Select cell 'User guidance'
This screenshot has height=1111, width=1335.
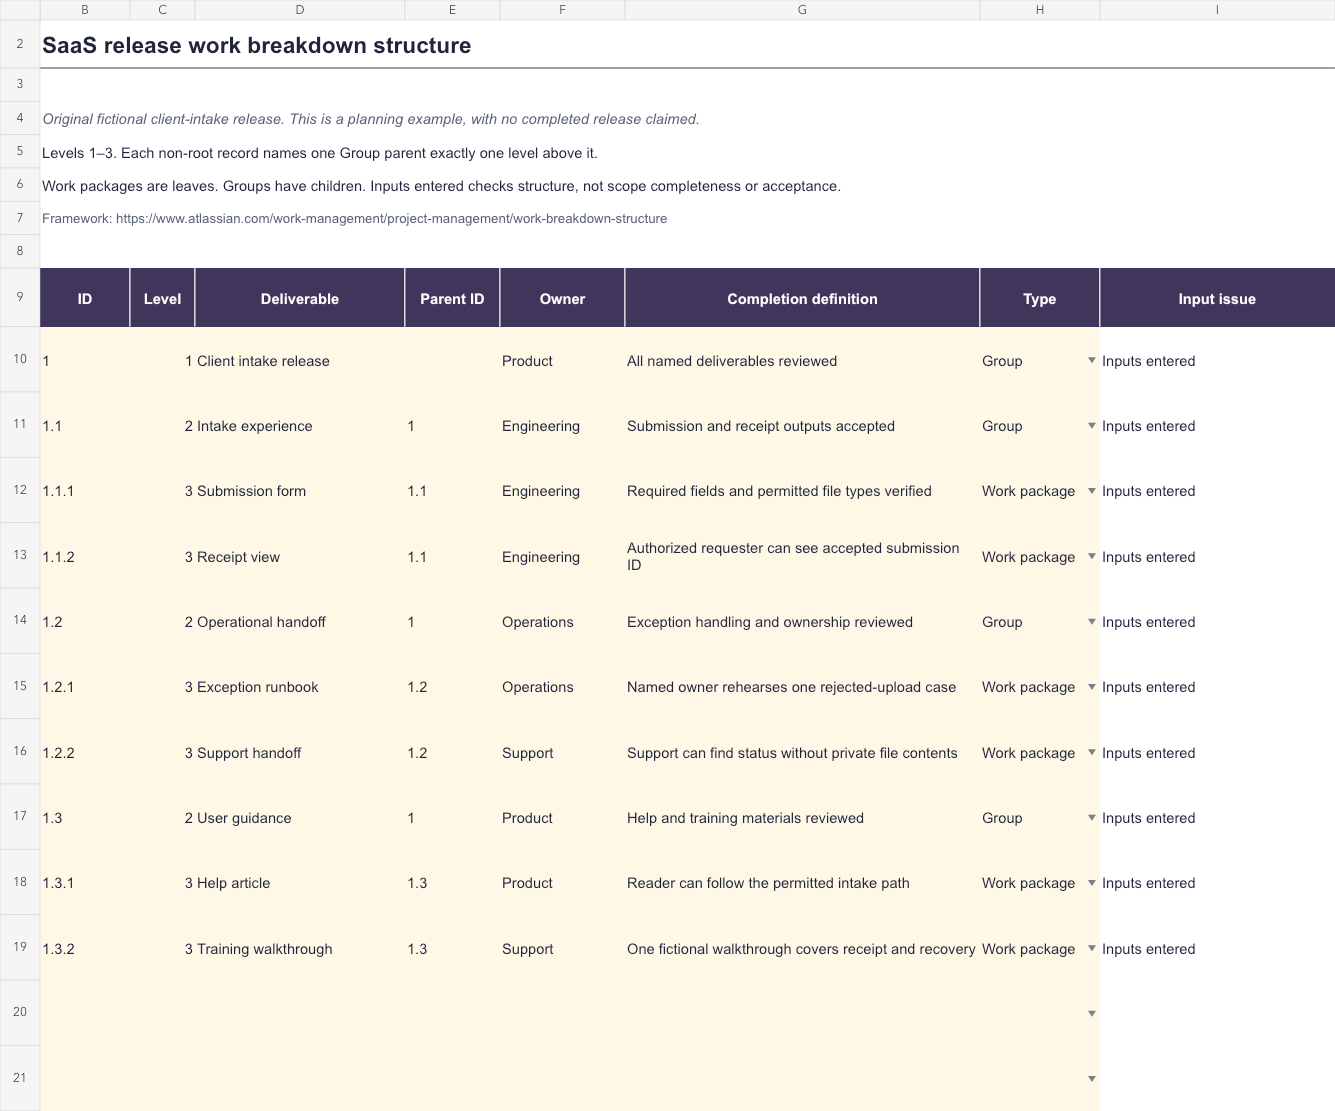point(300,818)
